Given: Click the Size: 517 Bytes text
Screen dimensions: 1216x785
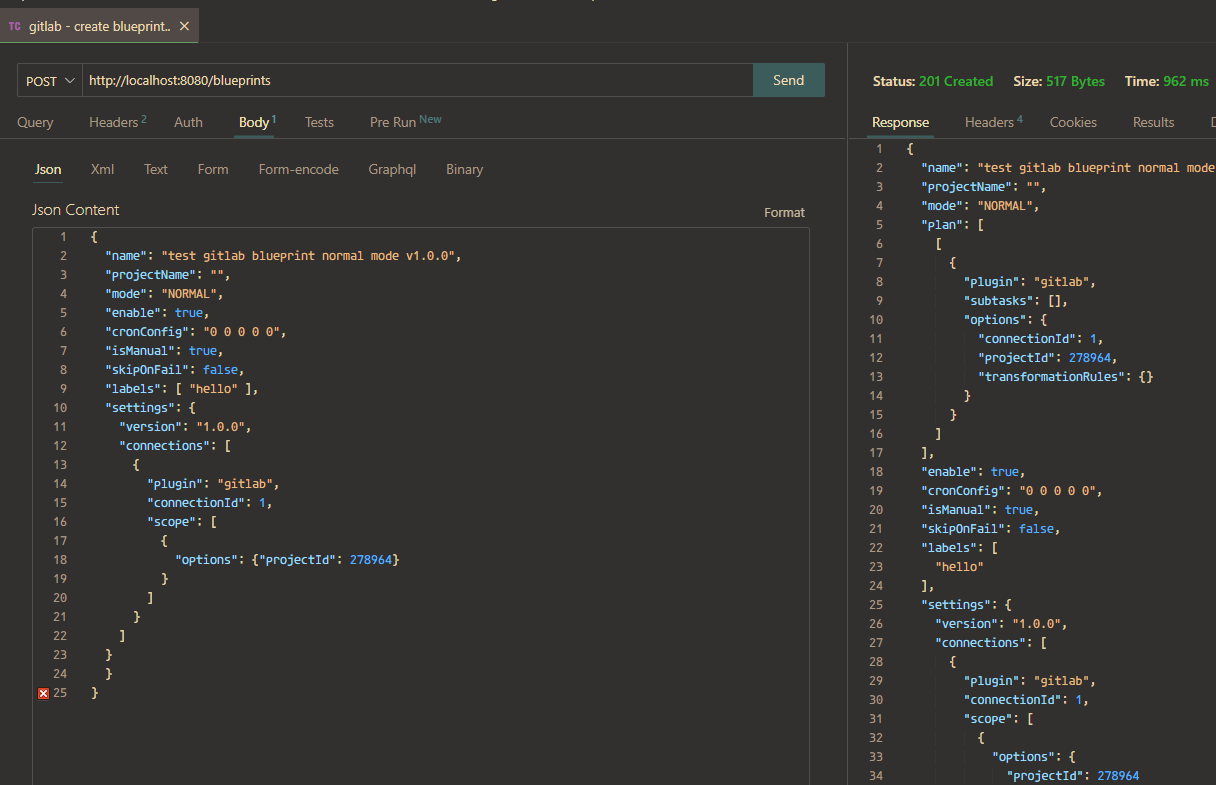Looking at the screenshot, I should point(1059,81).
